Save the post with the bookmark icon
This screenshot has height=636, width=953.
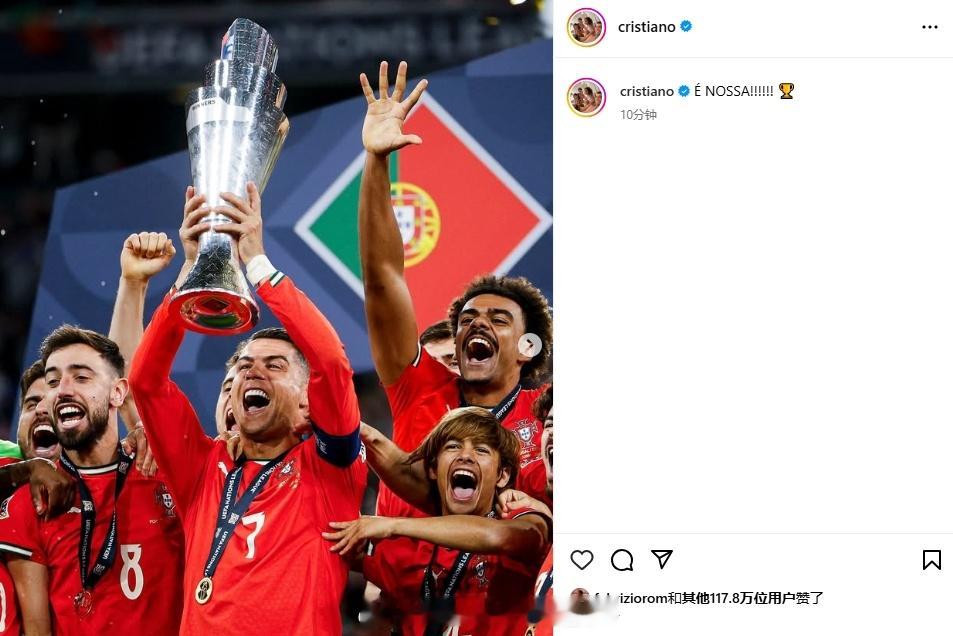931,559
